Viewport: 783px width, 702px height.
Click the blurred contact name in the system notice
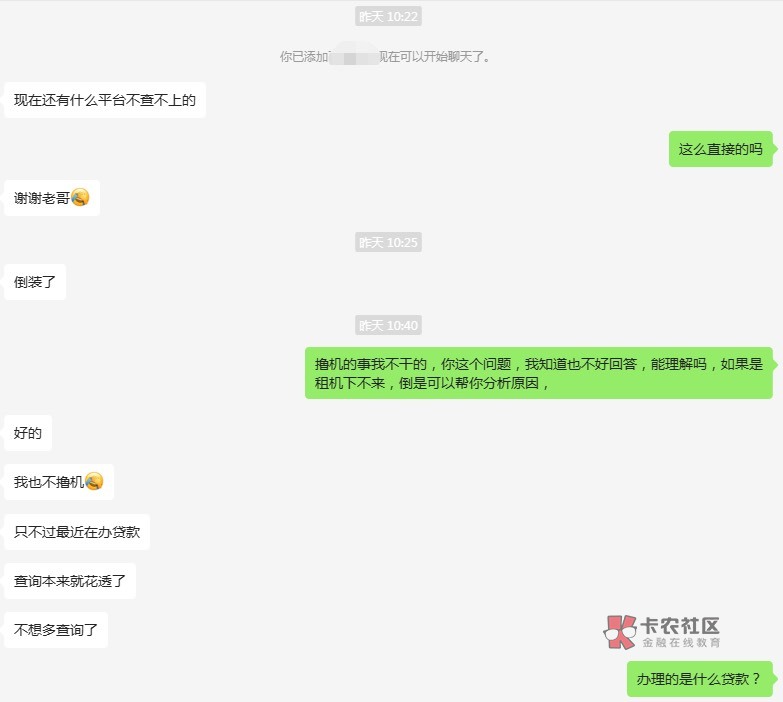354,56
